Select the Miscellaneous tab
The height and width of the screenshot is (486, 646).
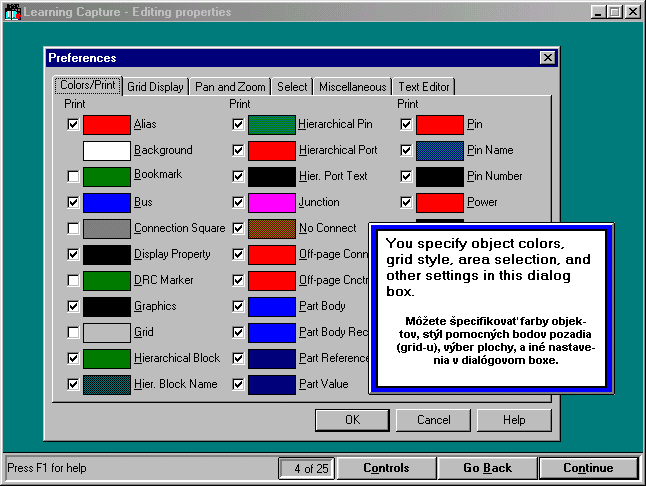pos(353,87)
